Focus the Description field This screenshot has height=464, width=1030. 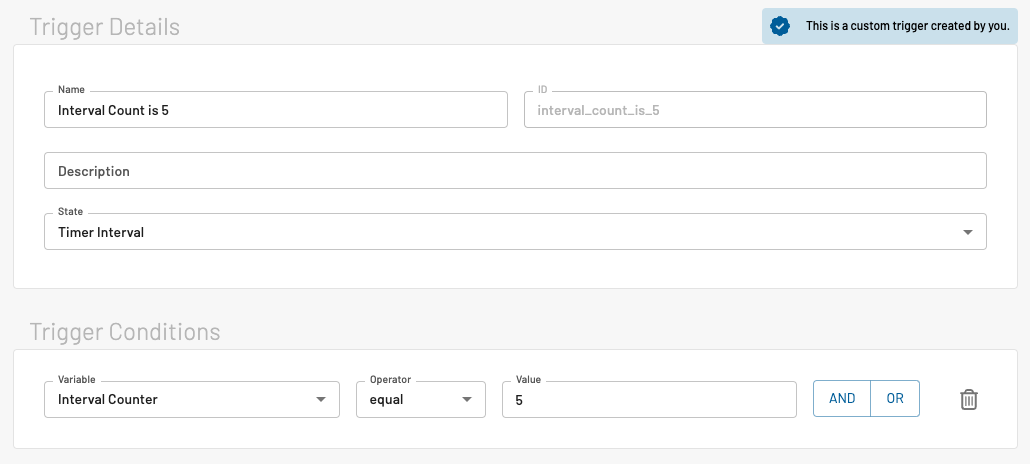coord(515,171)
